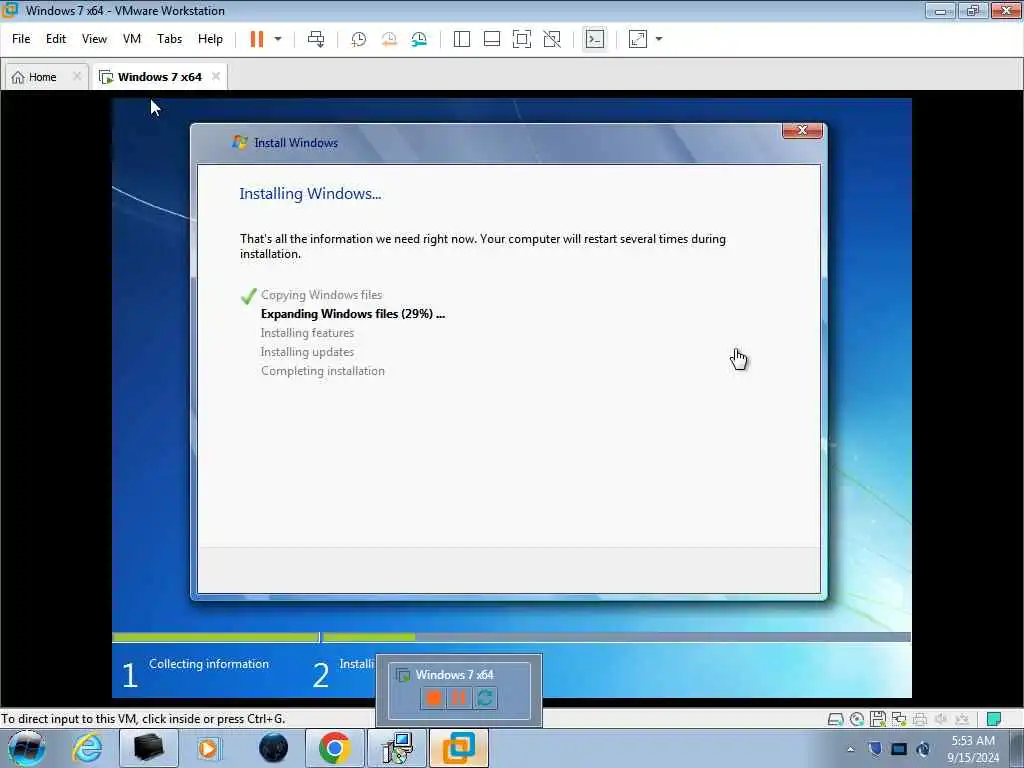Enter full screen mode

pos(522,39)
